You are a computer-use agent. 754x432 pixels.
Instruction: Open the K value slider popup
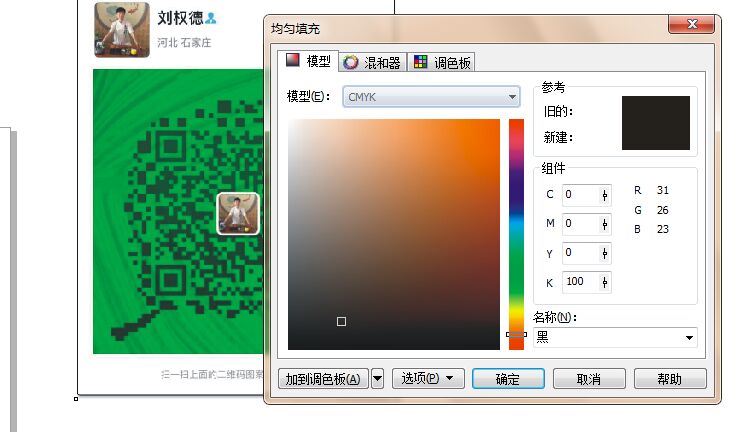(605, 282)
